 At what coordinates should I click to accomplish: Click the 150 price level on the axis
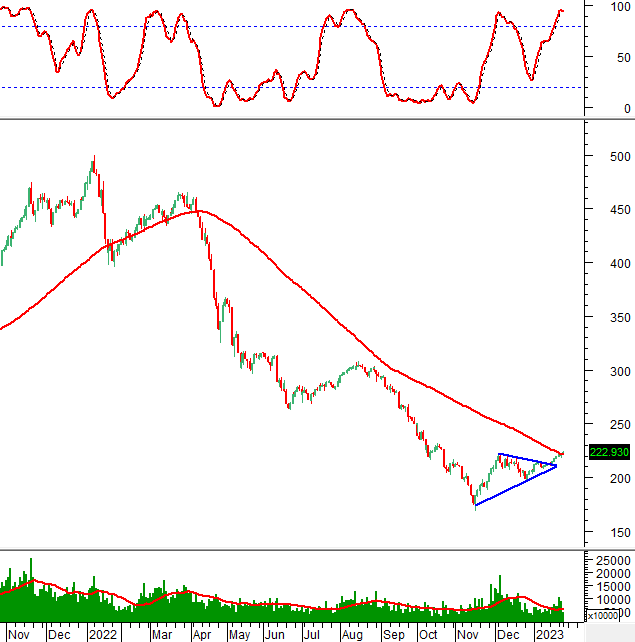tap(620, 532)
